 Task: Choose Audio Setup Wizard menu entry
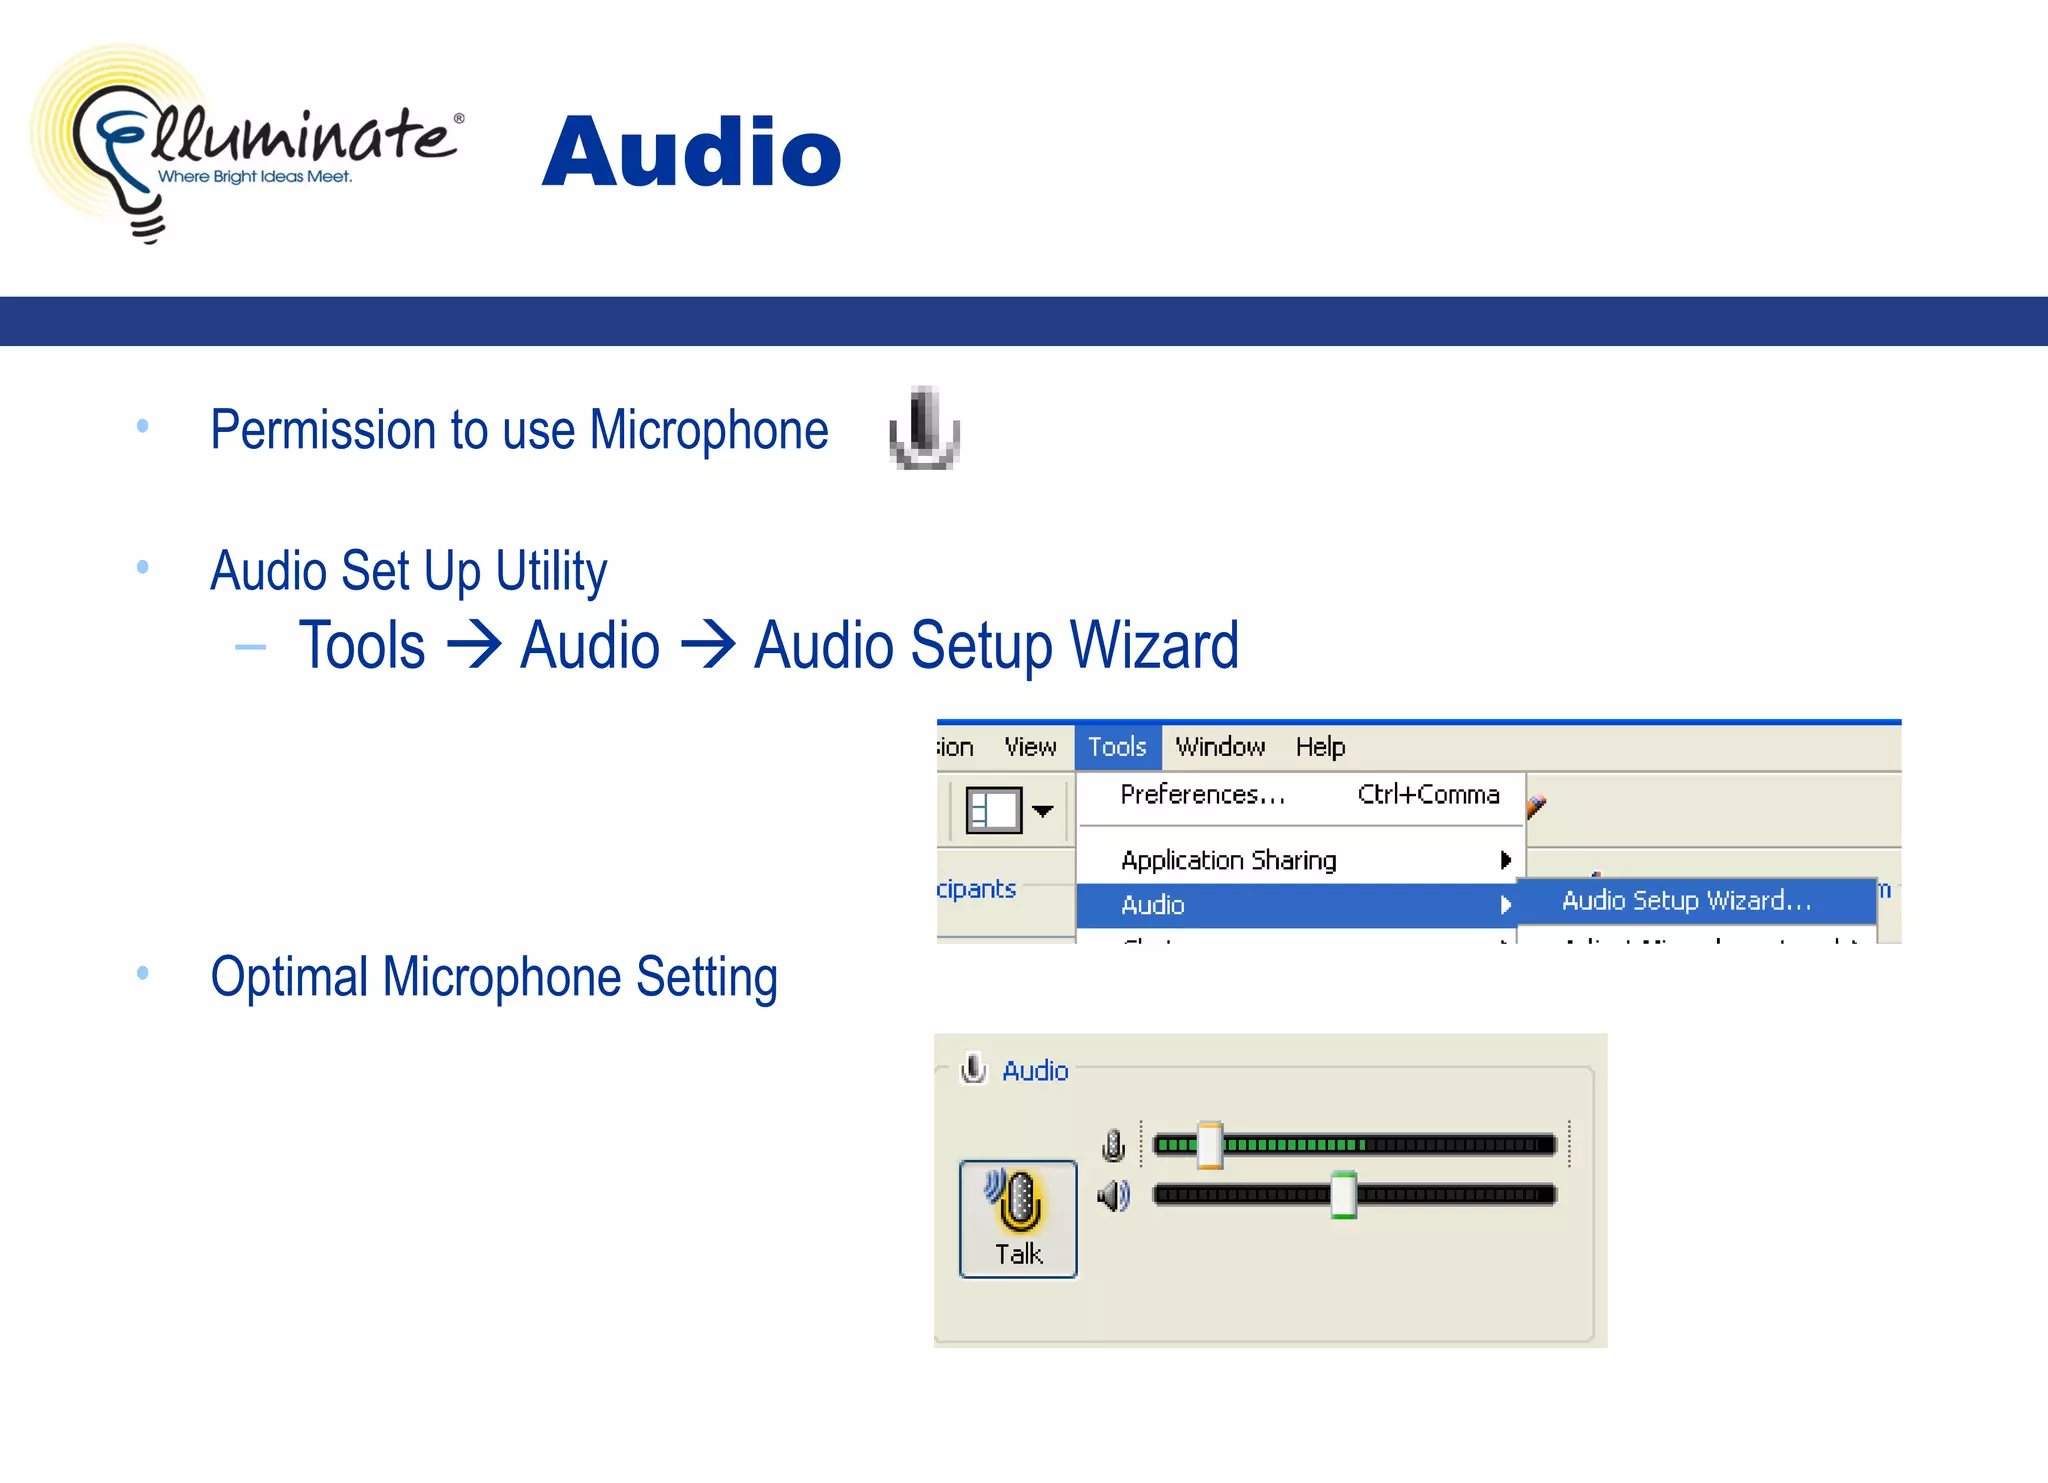point(1686,901)
